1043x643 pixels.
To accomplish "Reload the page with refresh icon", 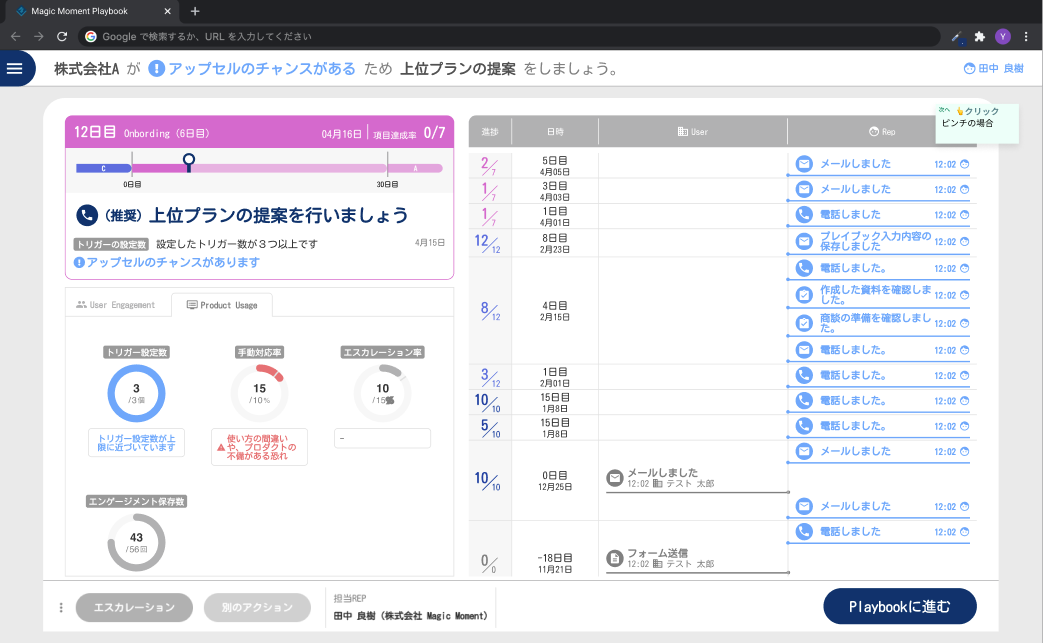I will tap(62, 37).
